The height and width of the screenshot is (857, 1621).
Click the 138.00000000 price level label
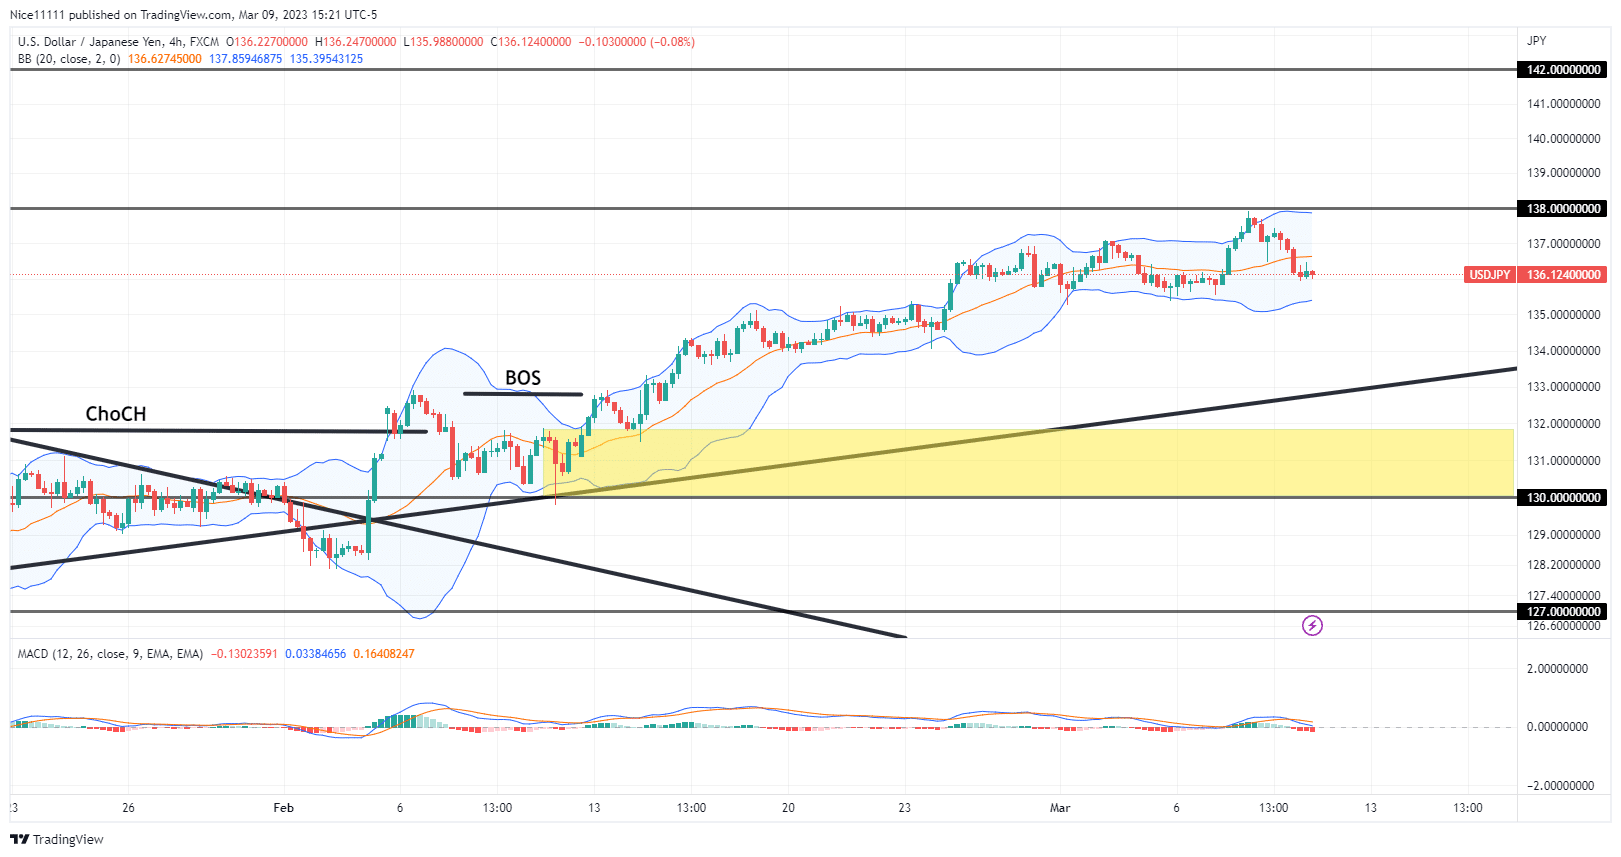1564,209
